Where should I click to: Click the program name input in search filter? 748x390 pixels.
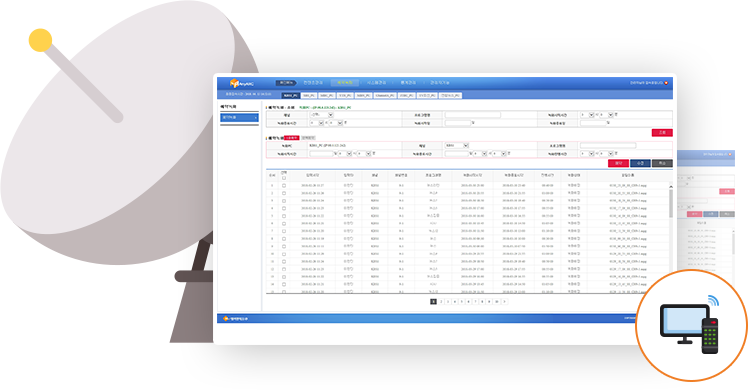pos(473,115)
